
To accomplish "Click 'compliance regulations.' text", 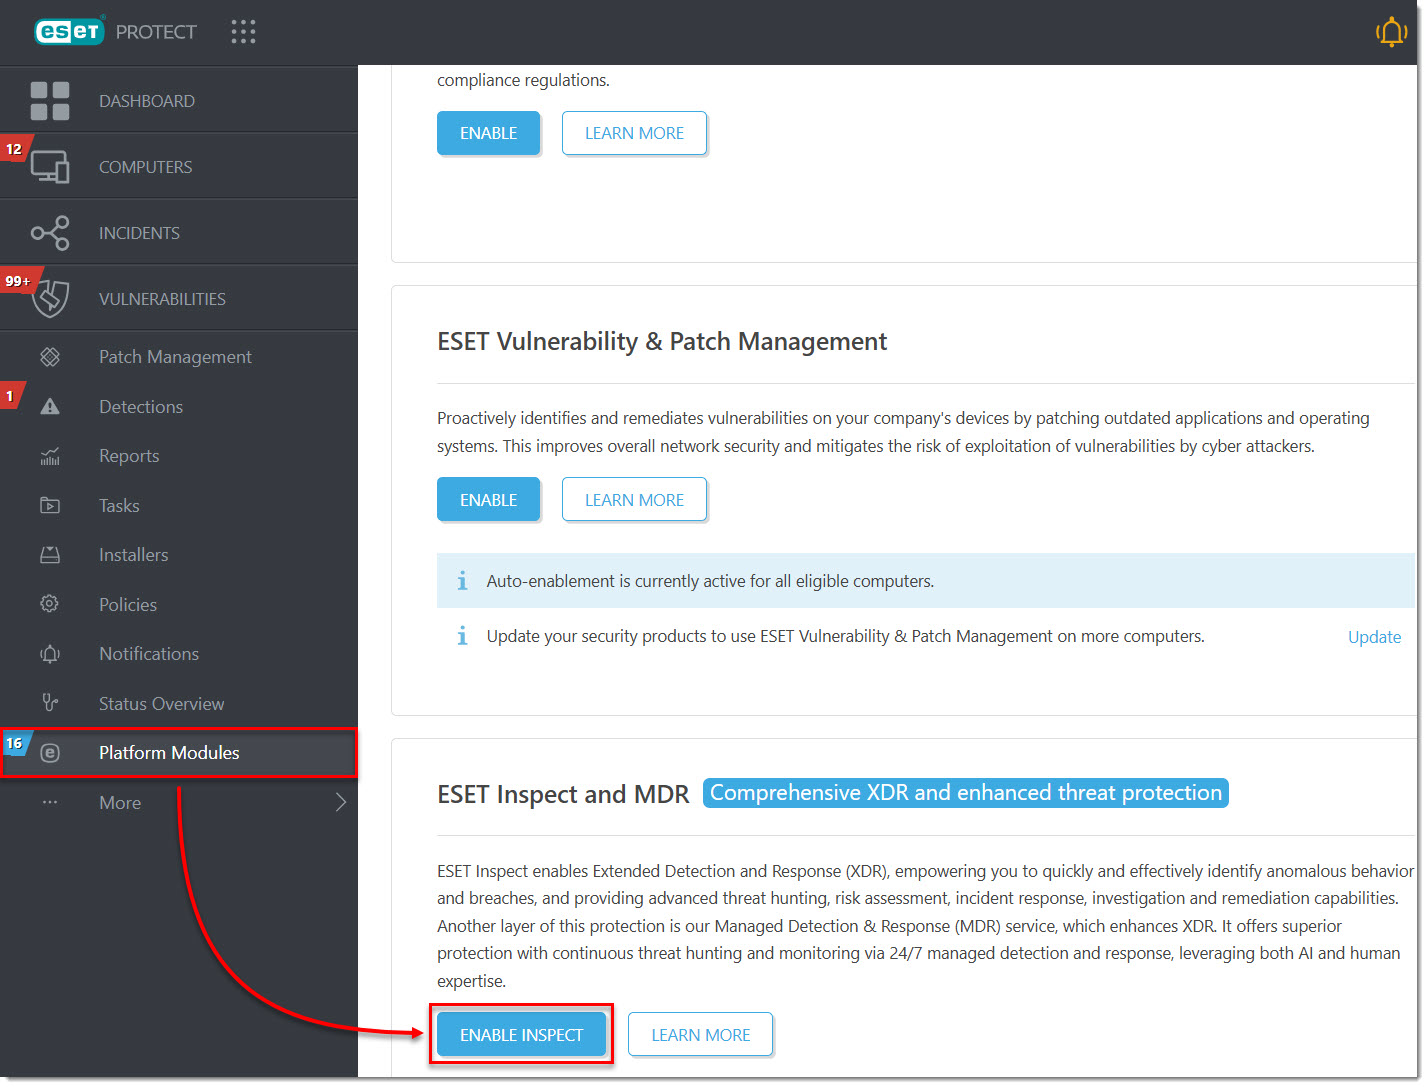I will pyautogui.click(x=523, y=80).
